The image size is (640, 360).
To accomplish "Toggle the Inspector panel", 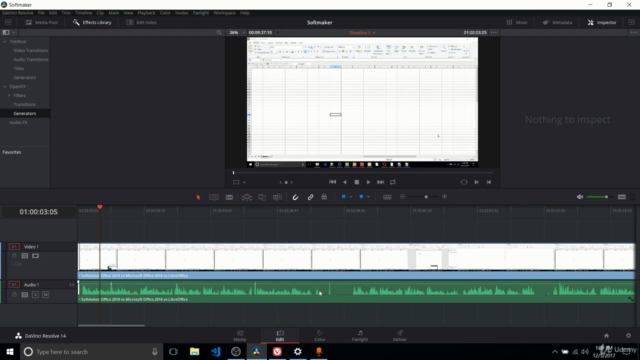I will pyautogui.click(x=602, y=22).
